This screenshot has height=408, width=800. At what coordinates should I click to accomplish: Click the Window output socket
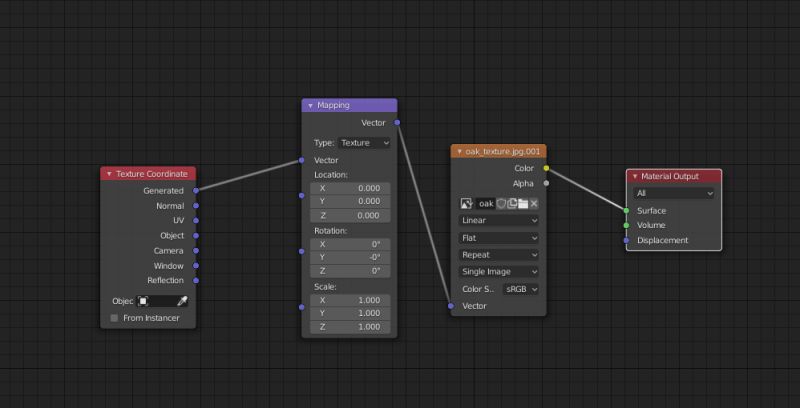pyautogui.click(x=196, y=266)
